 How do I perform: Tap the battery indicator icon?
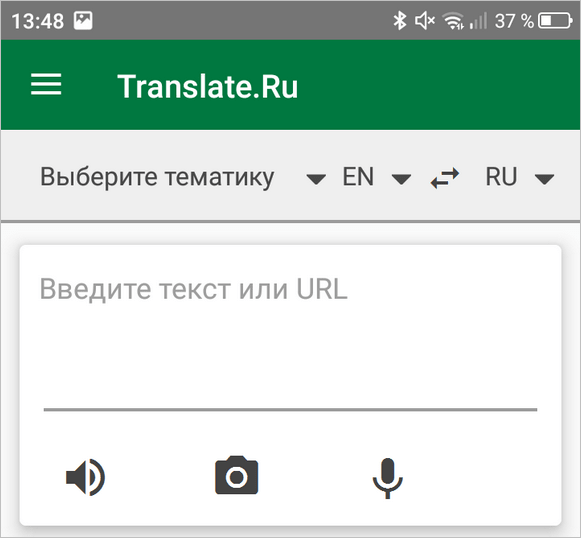coord(555,21)
